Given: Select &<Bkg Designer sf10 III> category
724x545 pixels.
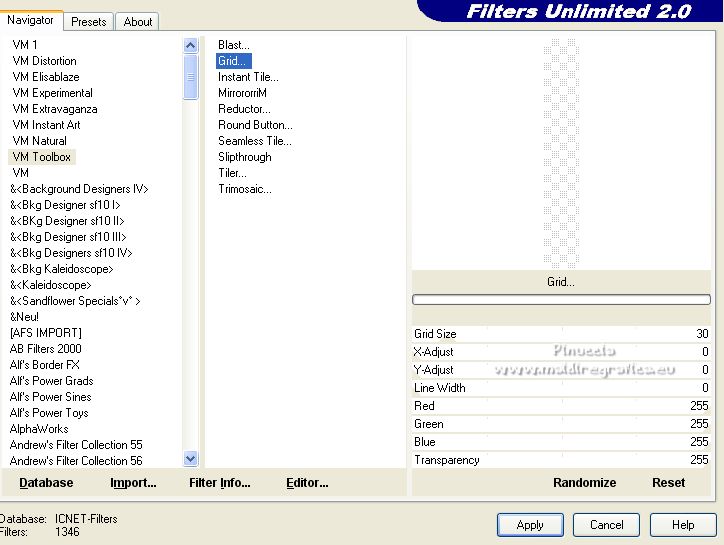Looking at the screenshot, I should coord(68,237).
